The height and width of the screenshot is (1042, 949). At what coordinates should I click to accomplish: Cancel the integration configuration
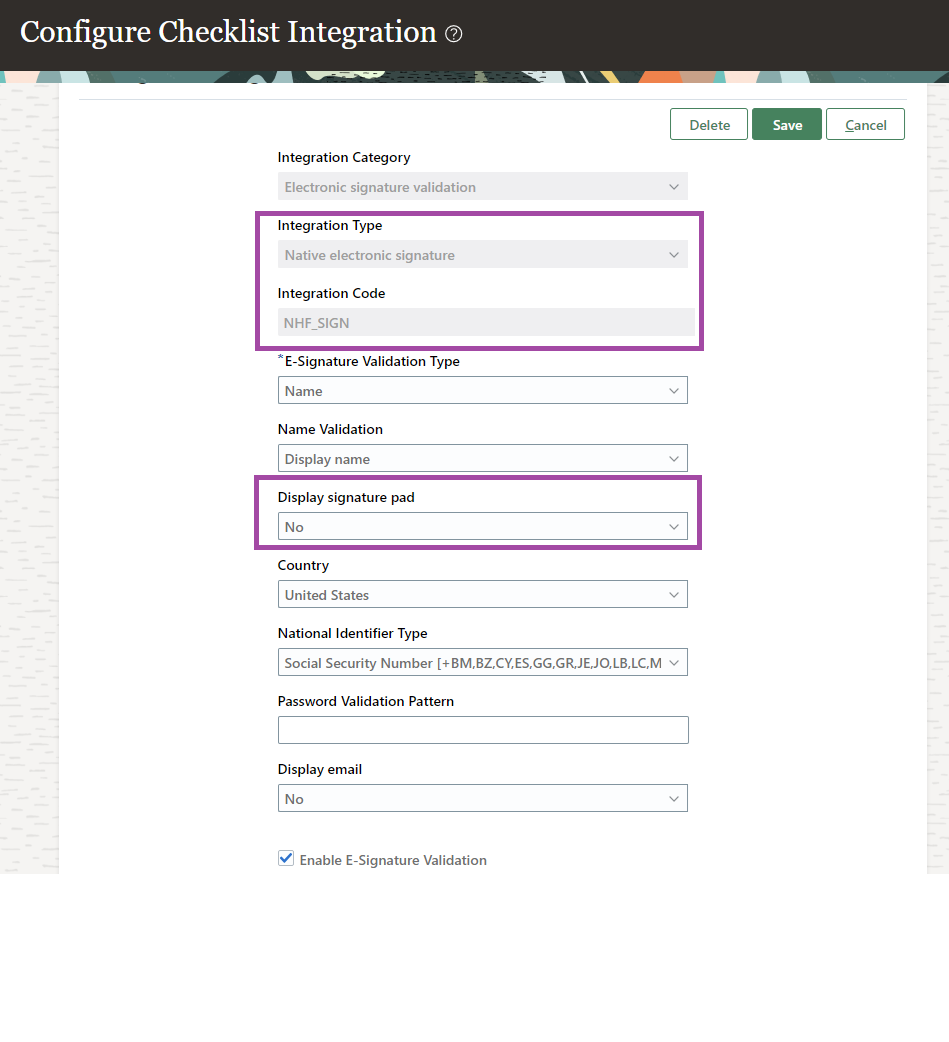pyautogui.click(x=865, y=124)
